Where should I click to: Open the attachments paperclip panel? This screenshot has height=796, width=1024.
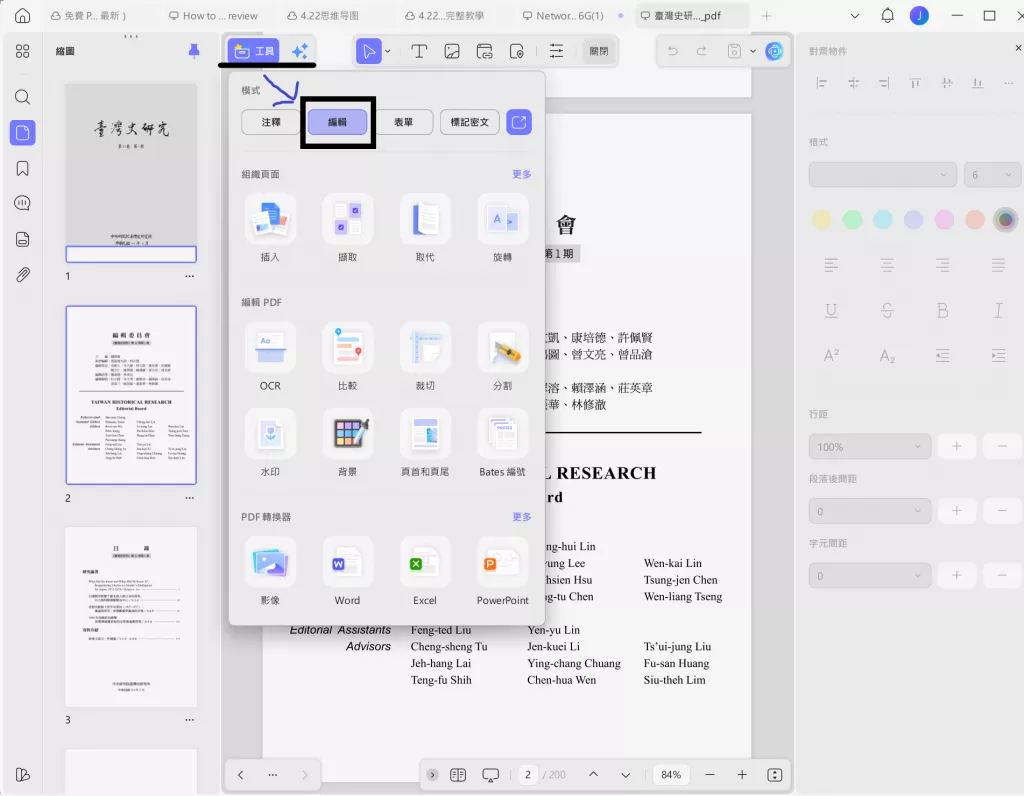click(x=22, y=274)
